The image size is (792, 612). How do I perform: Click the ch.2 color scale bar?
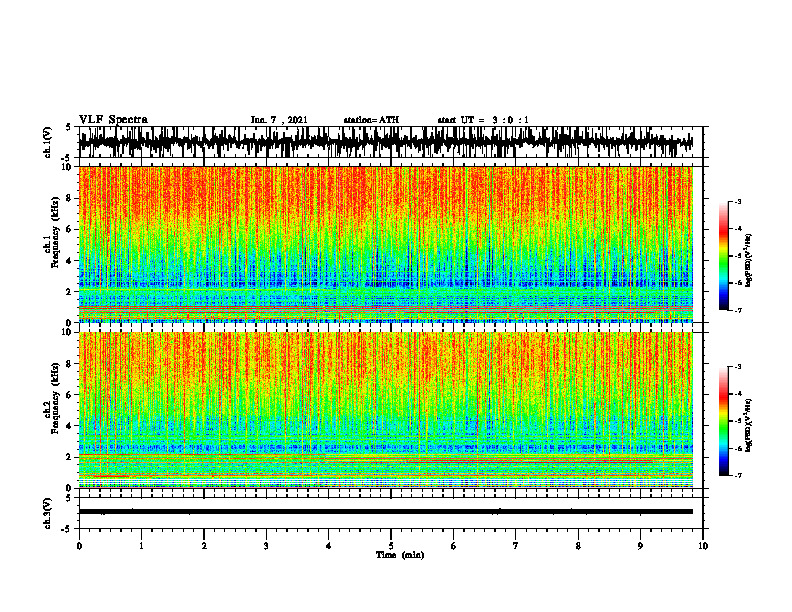point(724,421)
